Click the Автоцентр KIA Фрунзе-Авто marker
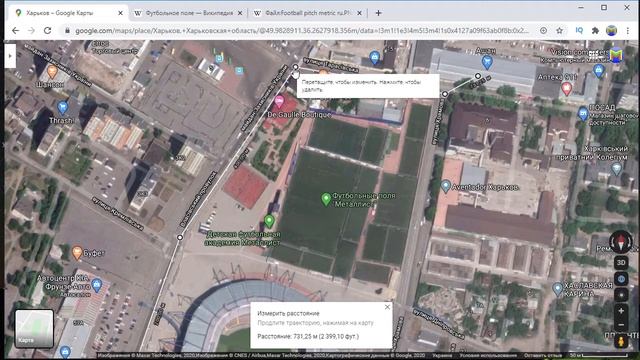This screenshot has width=640, height=360. tap(97, 285)
